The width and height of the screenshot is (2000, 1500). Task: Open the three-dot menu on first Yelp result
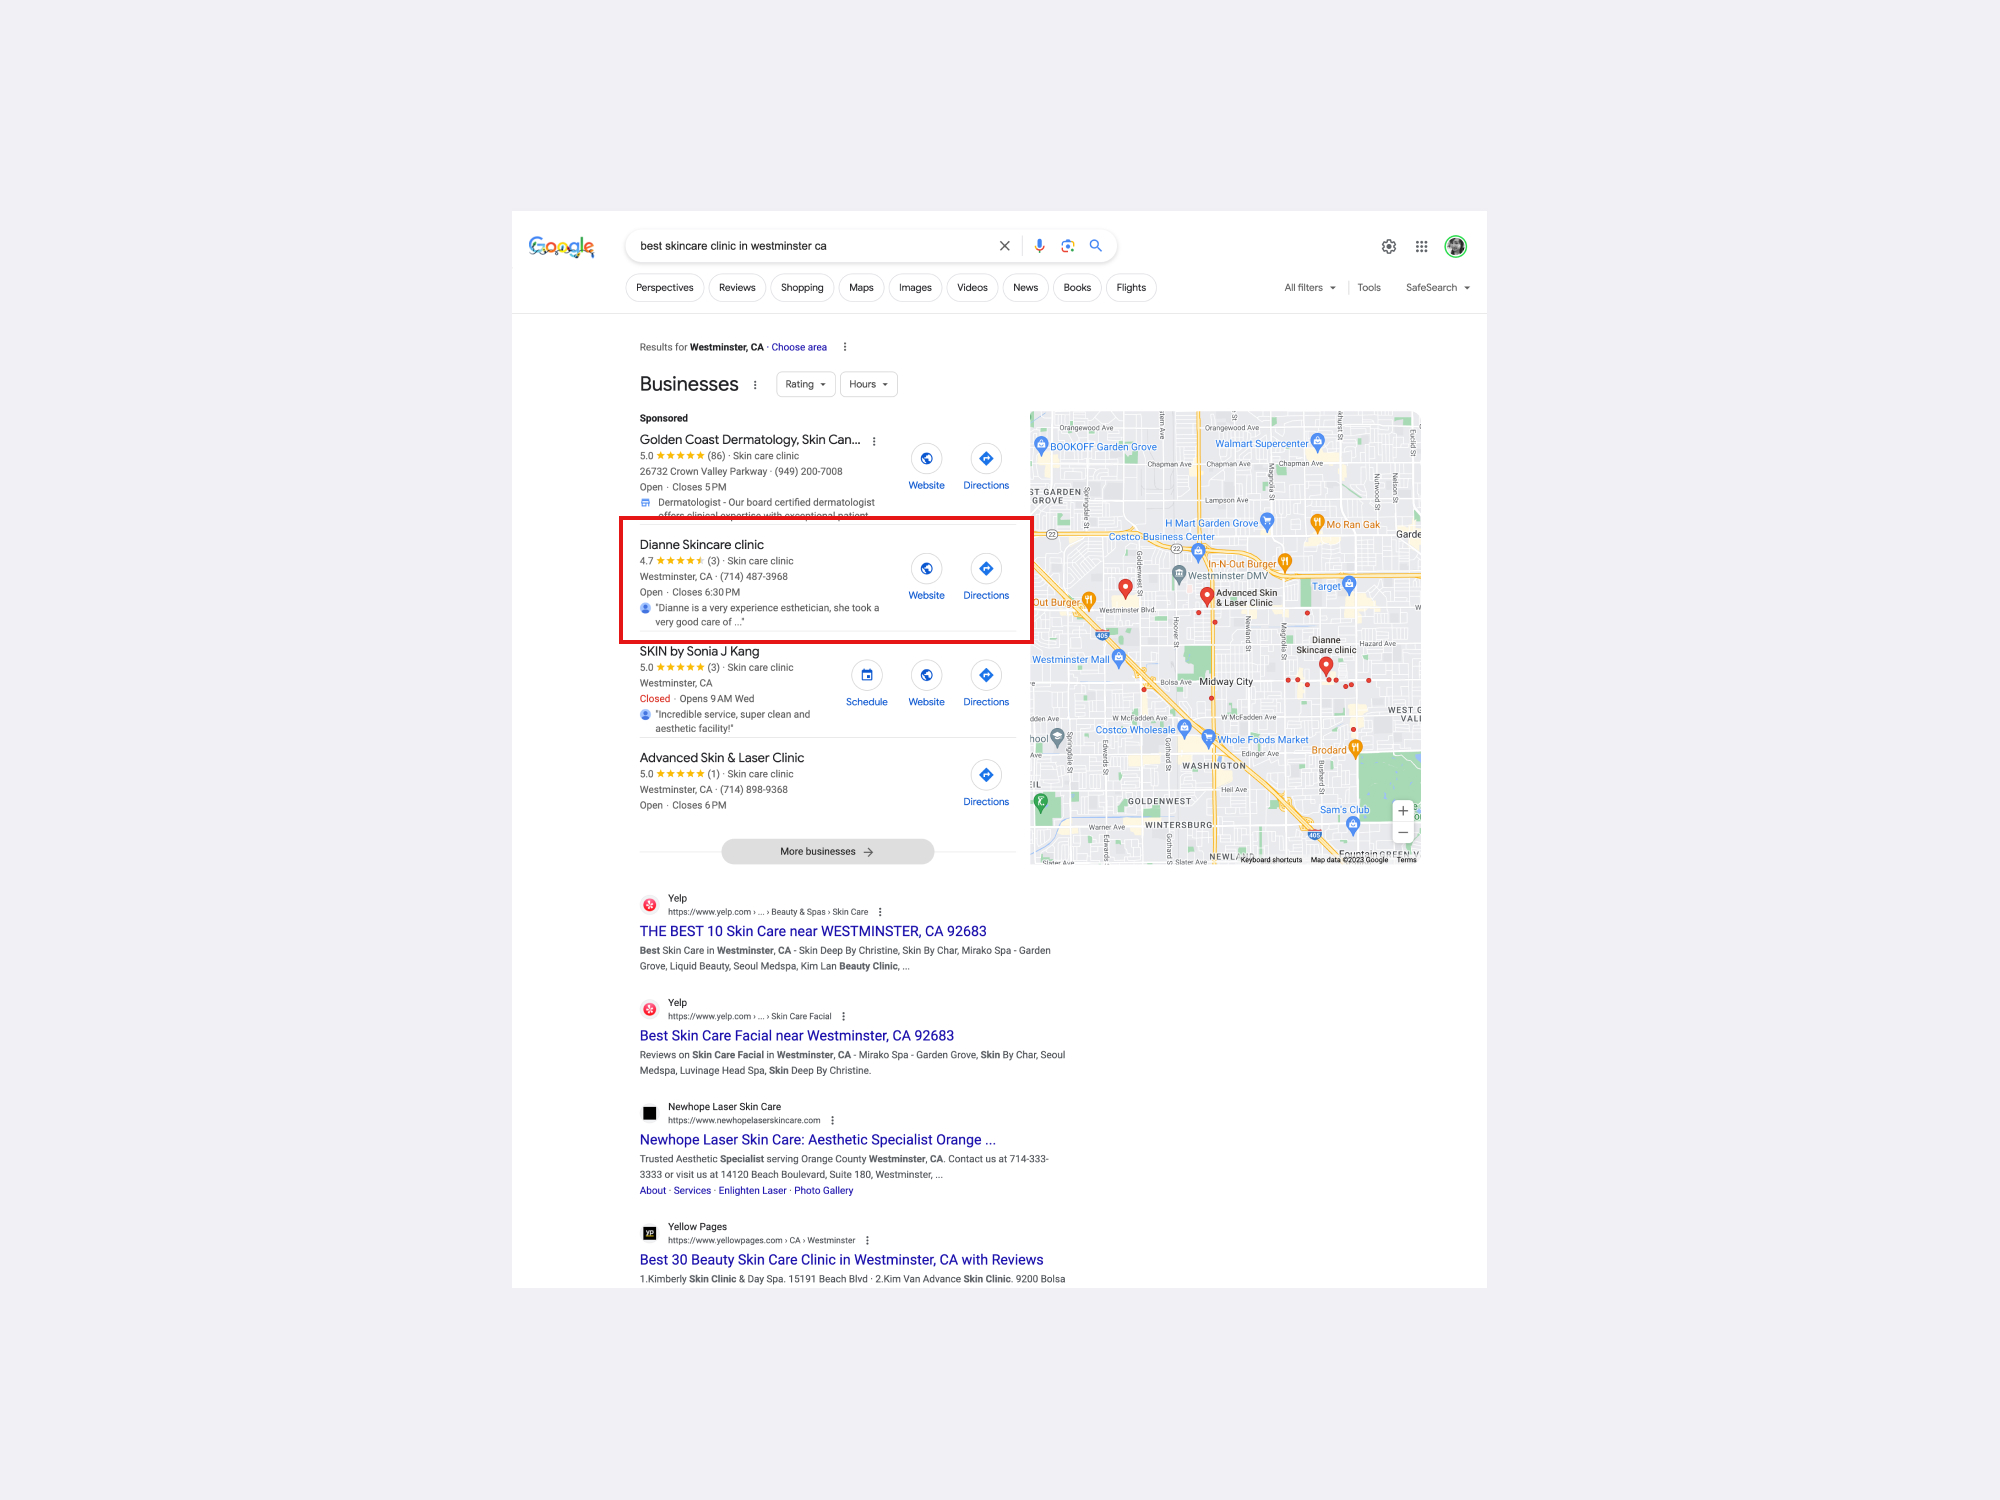[880, 912]
